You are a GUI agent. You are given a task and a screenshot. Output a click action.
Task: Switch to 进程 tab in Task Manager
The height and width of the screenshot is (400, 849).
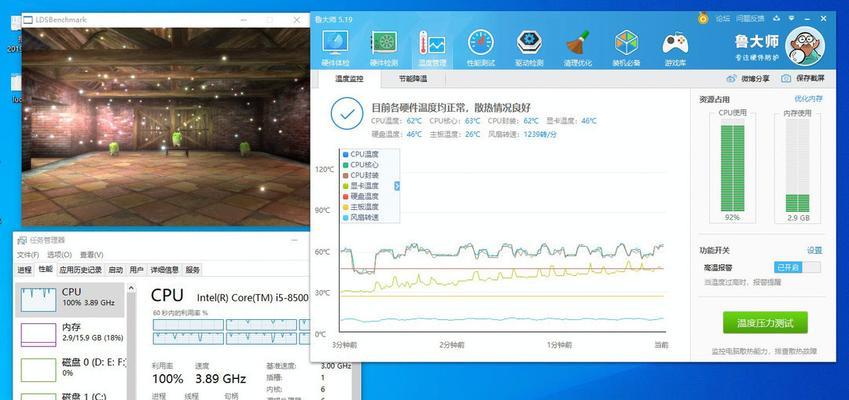coord(24,270)
